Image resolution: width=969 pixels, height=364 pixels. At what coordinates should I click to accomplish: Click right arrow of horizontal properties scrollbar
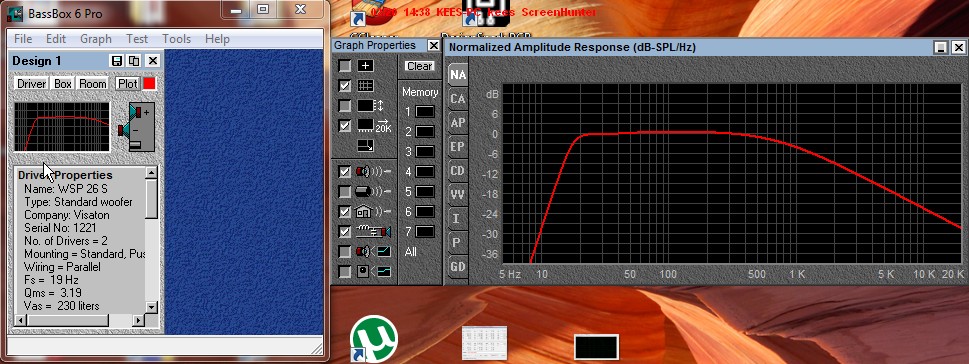[x=138, y=320]
